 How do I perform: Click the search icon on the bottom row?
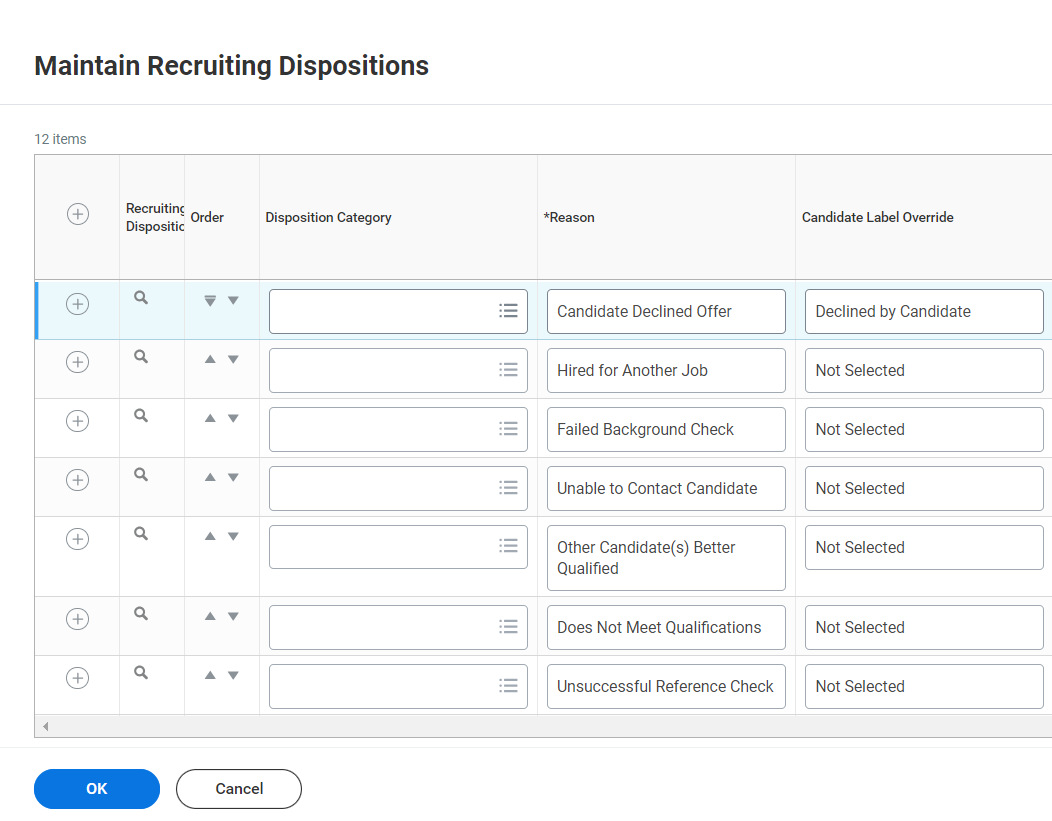click(x=141, y=672)
